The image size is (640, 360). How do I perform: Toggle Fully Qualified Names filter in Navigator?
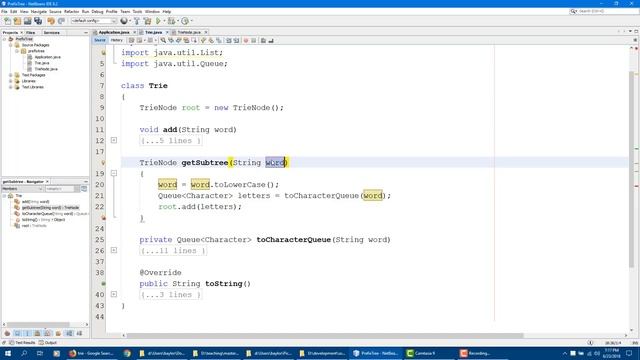[58, 333]
